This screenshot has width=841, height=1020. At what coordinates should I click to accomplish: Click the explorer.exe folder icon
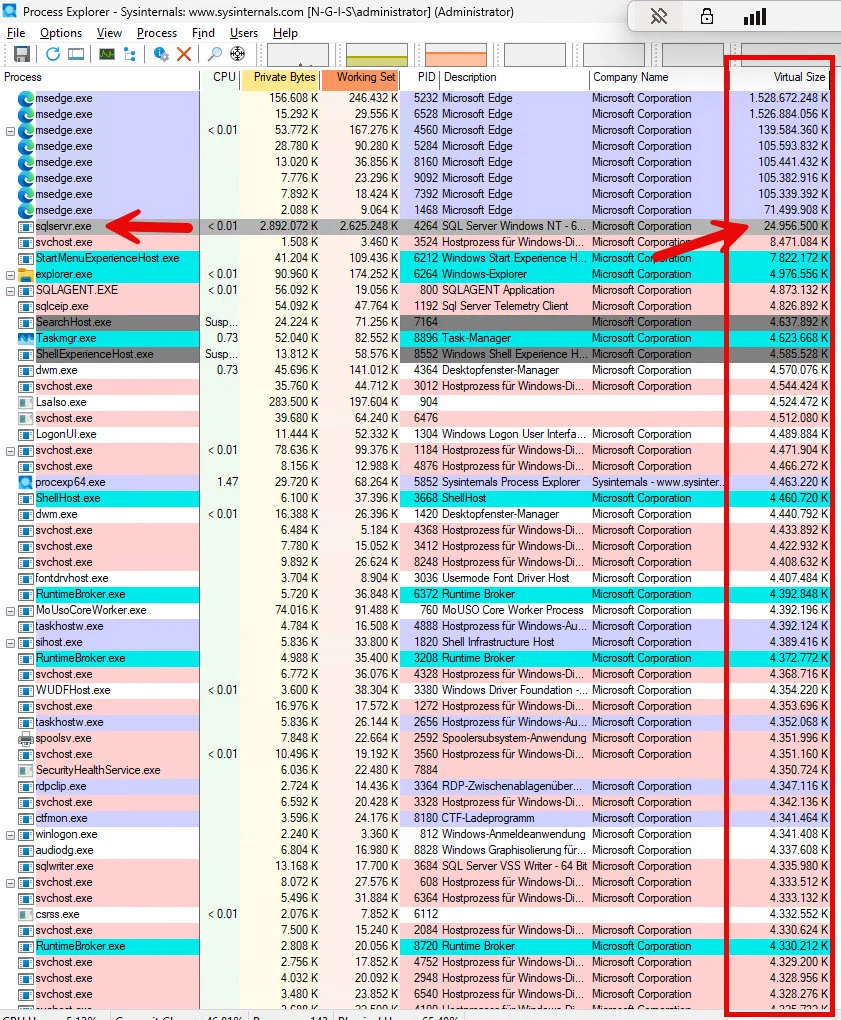[x=25, y=274]
